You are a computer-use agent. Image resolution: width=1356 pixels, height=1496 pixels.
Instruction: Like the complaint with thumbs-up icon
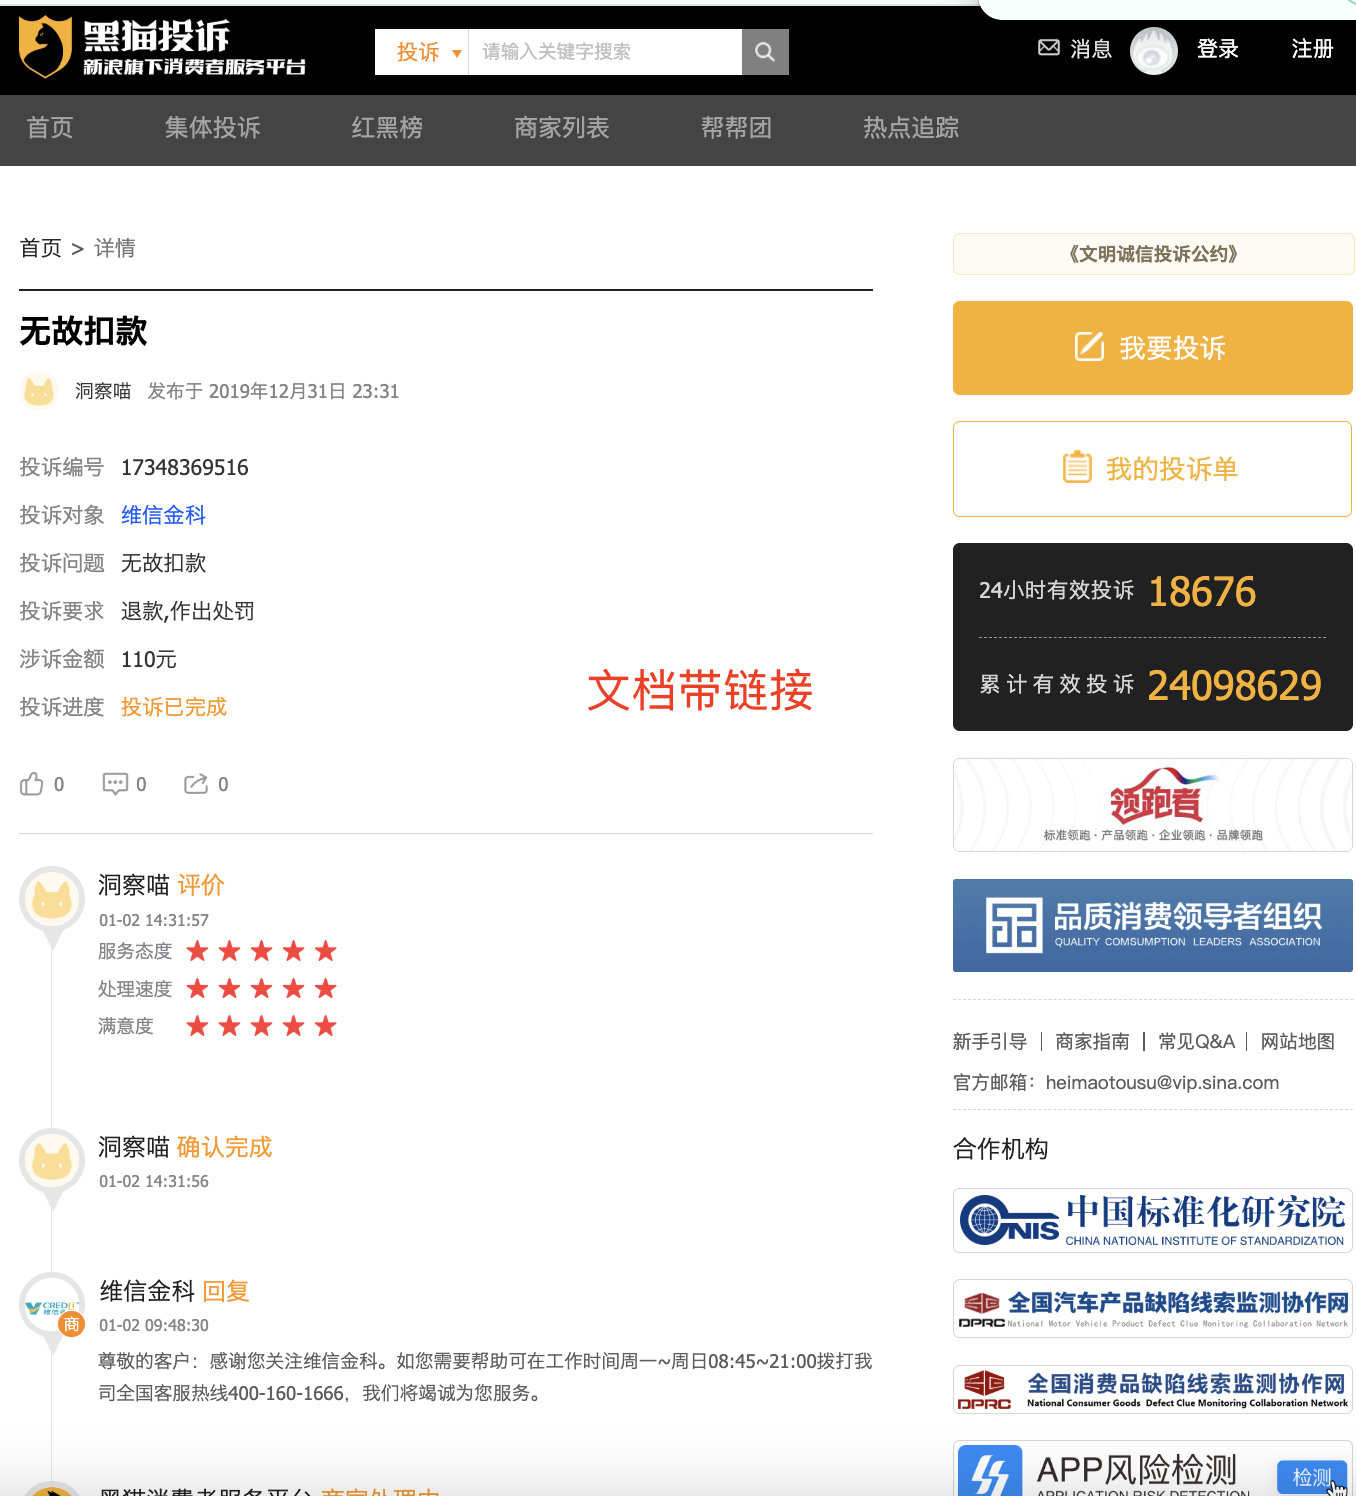(x=32, y=784)
